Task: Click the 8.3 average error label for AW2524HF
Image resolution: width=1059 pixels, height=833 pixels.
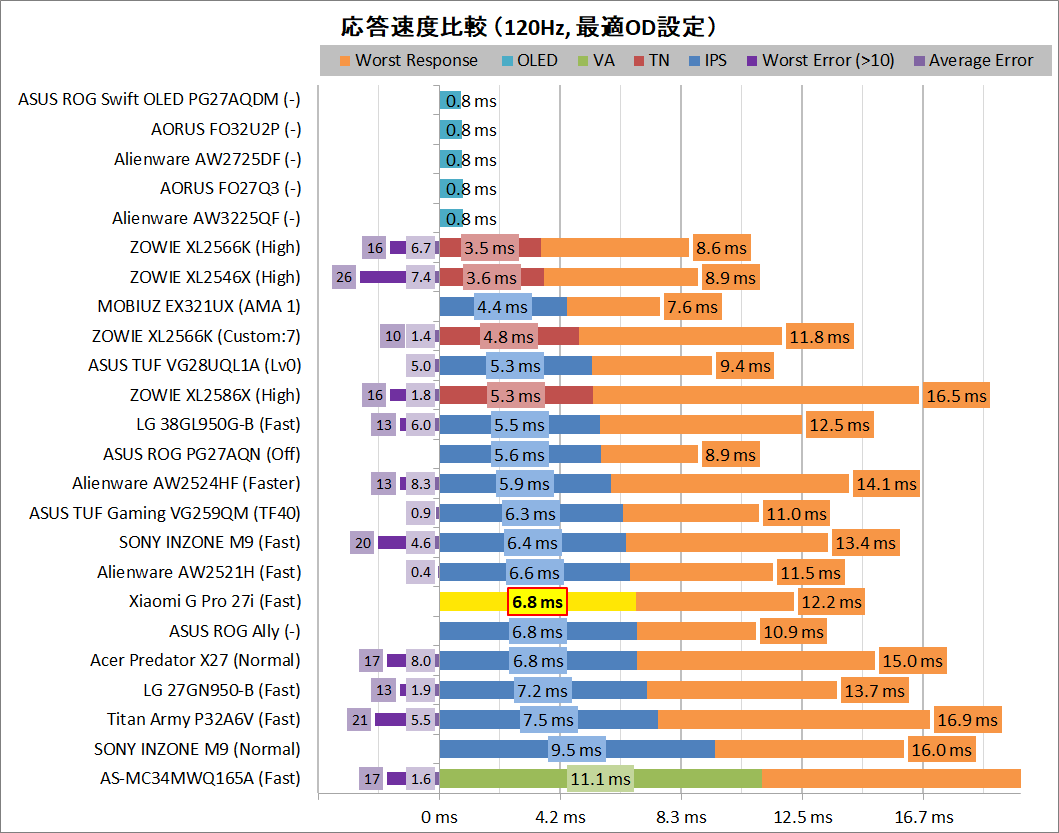Action: point(421,484)
